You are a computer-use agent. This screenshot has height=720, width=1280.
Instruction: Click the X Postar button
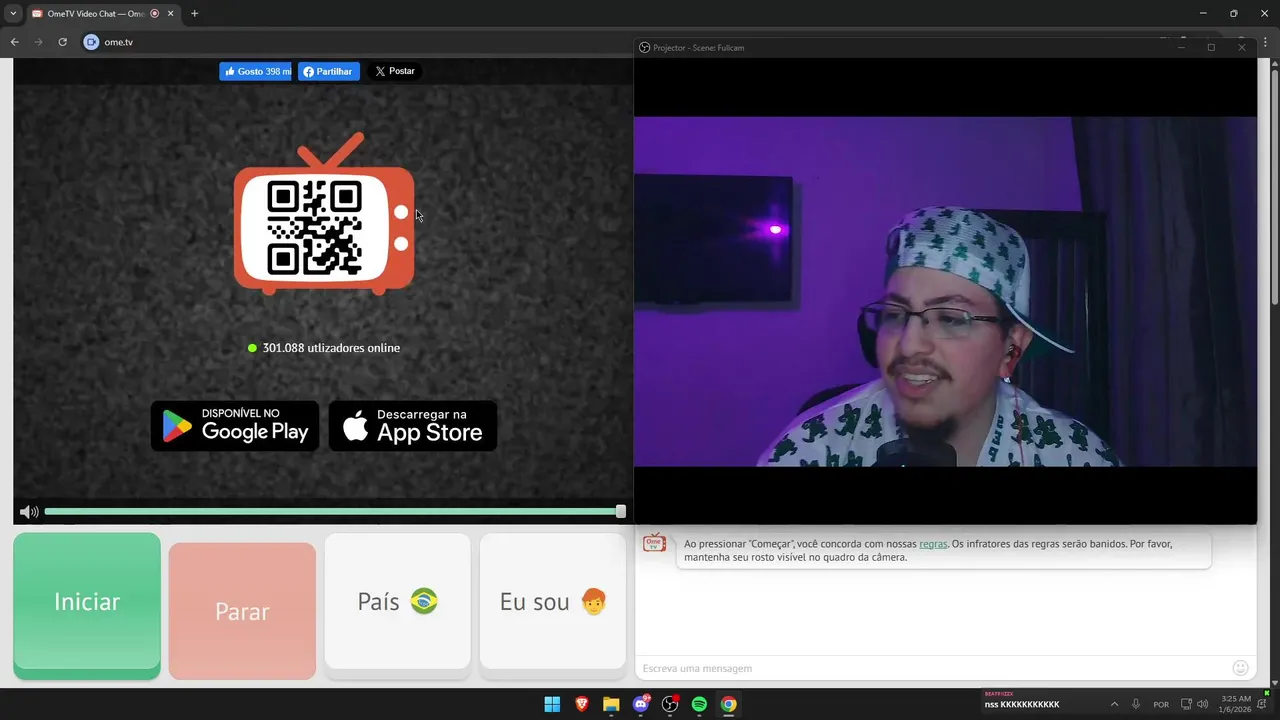tap(395, 71)
